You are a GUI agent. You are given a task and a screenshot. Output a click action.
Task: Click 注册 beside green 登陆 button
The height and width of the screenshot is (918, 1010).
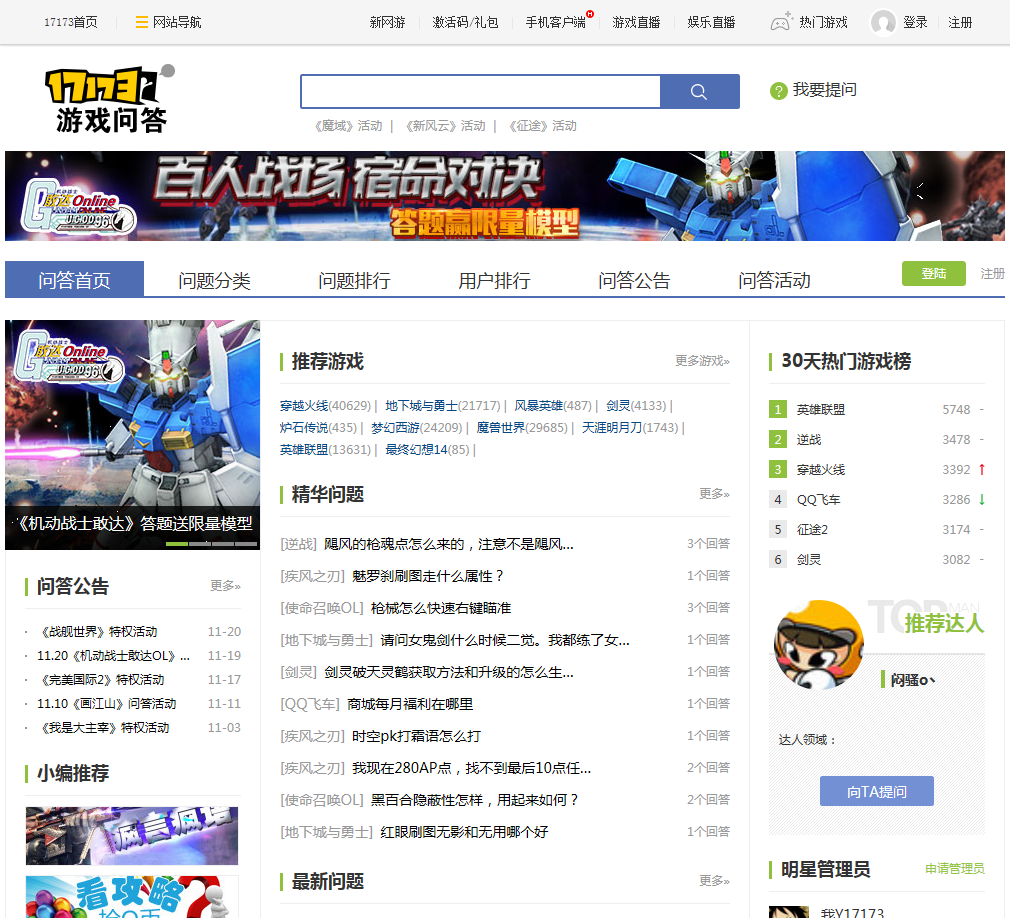click(x=992, y=274)
